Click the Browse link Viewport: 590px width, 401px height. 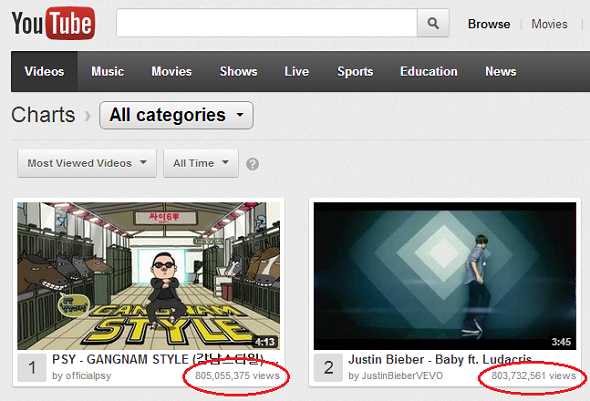point(489,24)
